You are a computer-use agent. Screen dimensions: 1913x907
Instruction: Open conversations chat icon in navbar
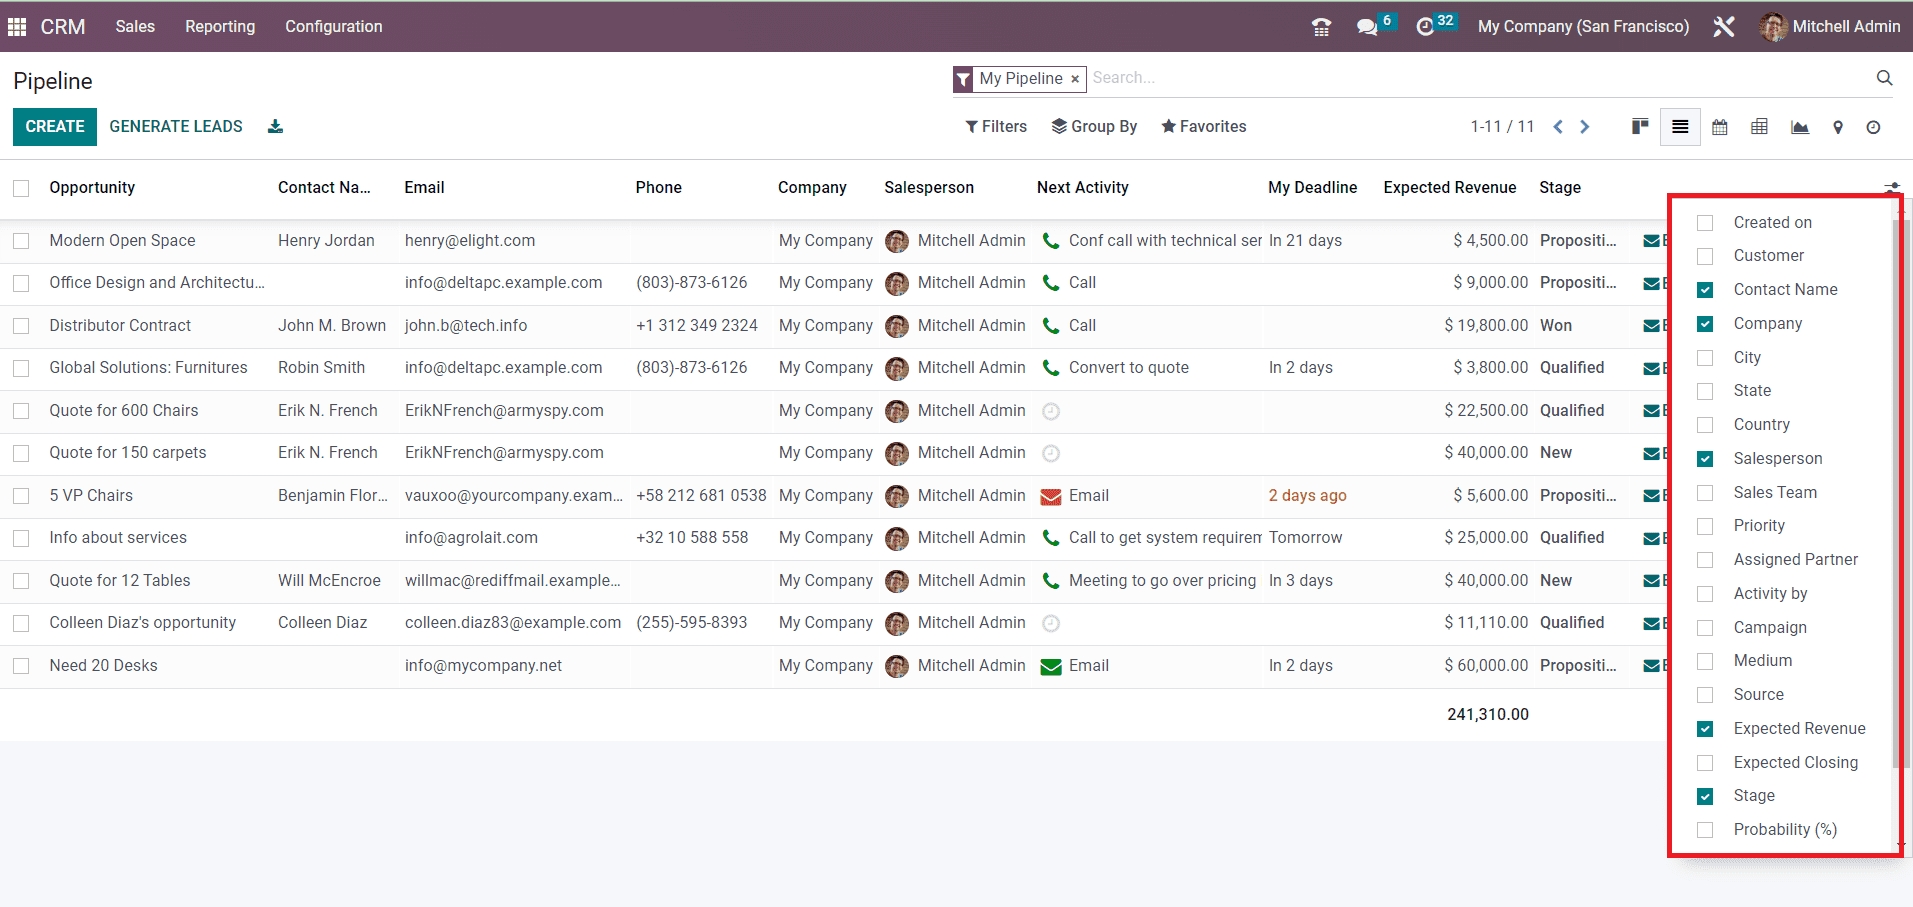coord(1366,27)
